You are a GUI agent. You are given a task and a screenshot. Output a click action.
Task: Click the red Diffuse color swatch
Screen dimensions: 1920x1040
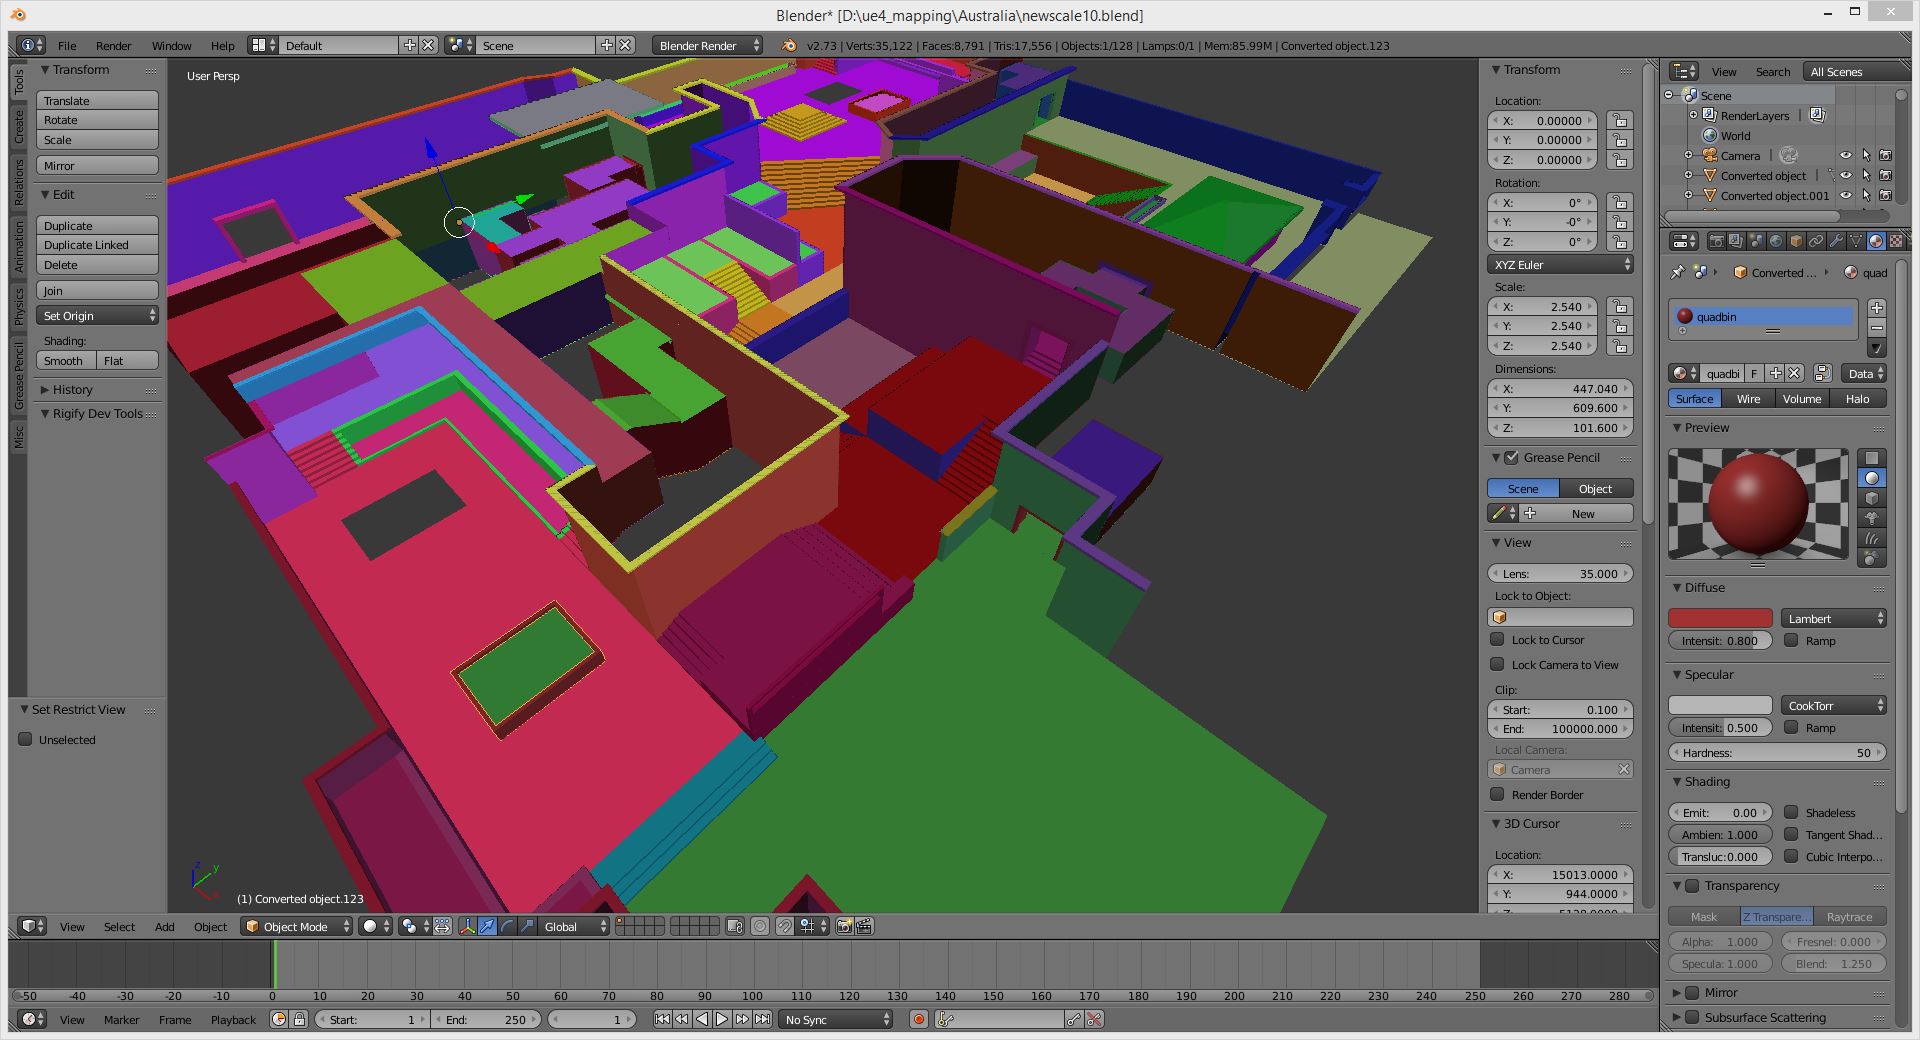[x=1719, y=618]
